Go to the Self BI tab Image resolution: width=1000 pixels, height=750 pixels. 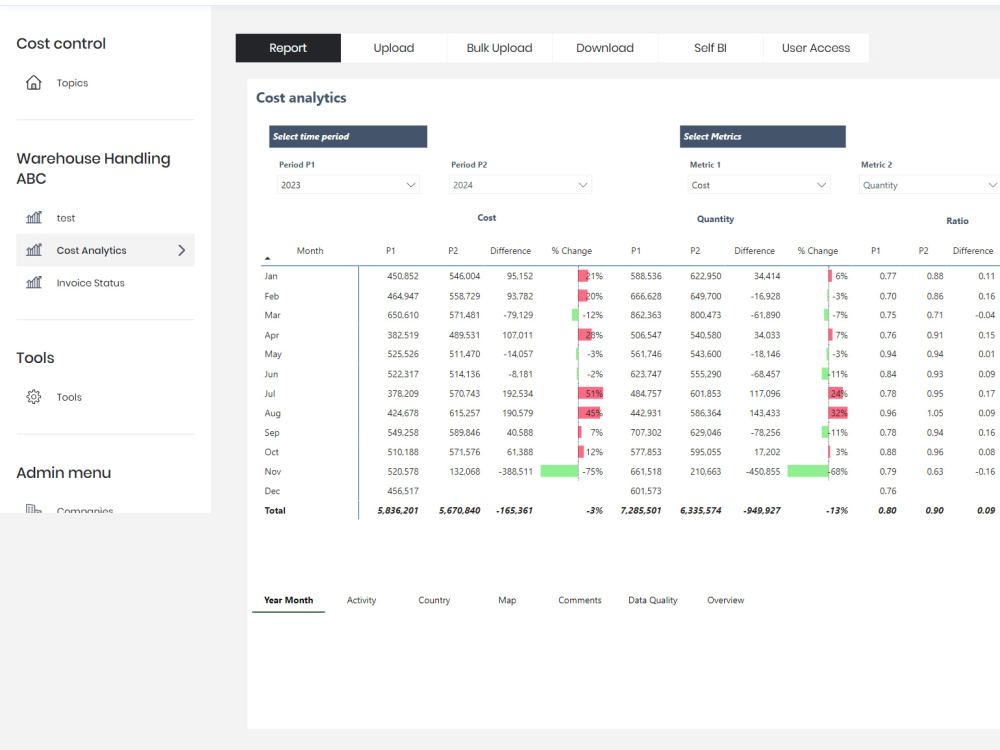pyautogui.click(x=710, y=48)
